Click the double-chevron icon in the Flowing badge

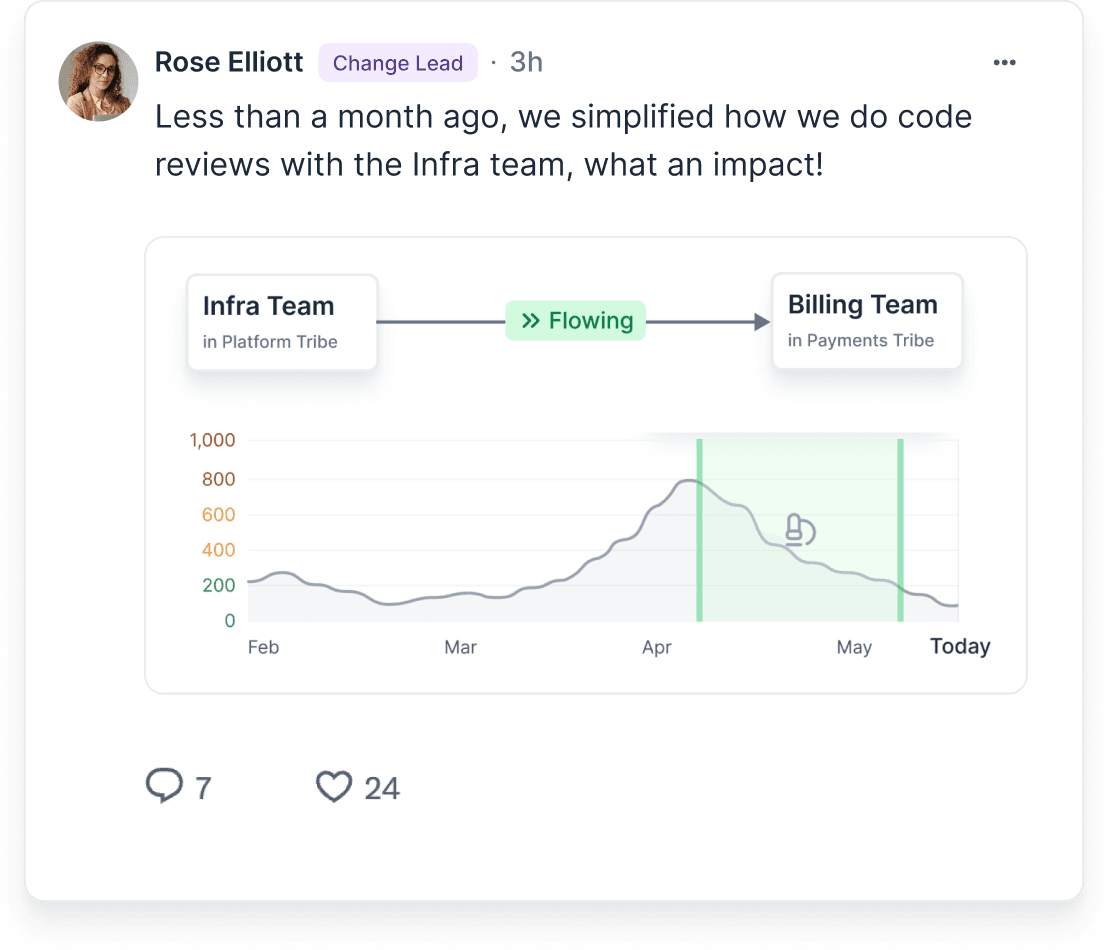[x=531, y=321]
